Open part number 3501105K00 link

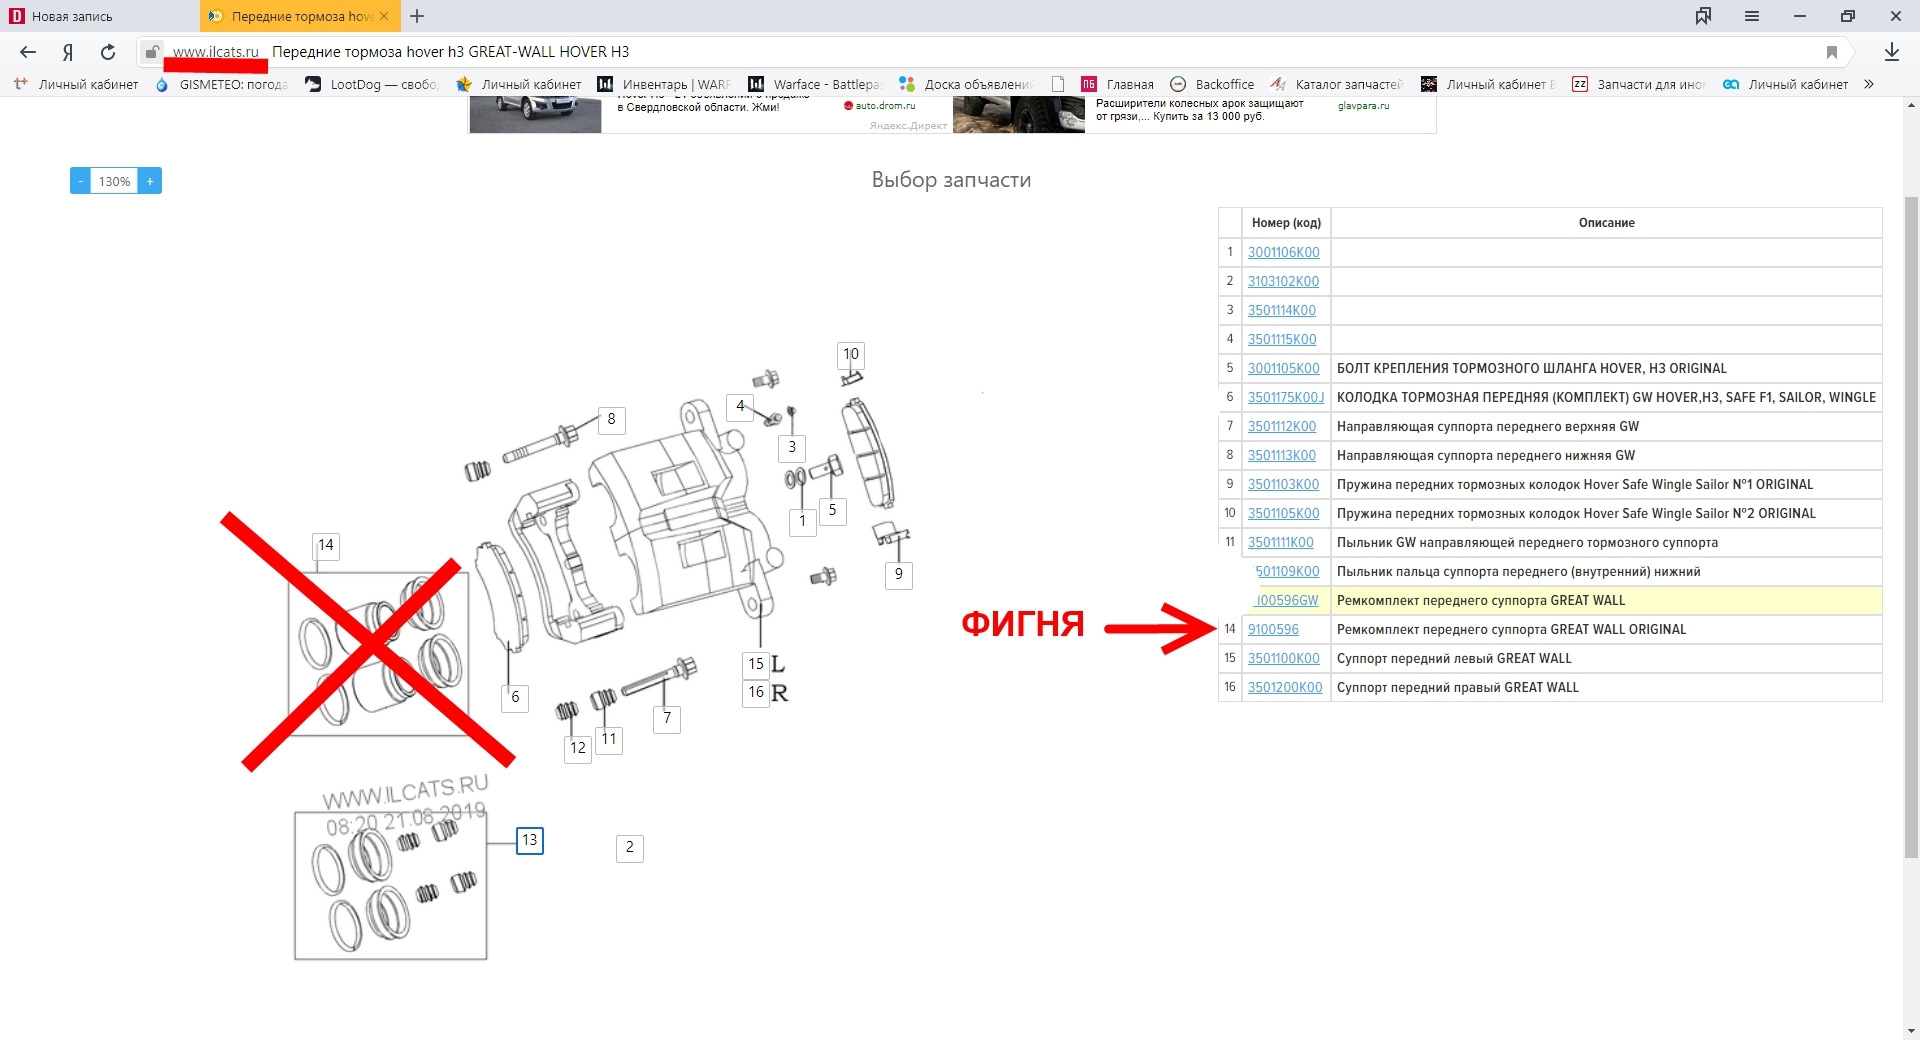coord(1283,513)
